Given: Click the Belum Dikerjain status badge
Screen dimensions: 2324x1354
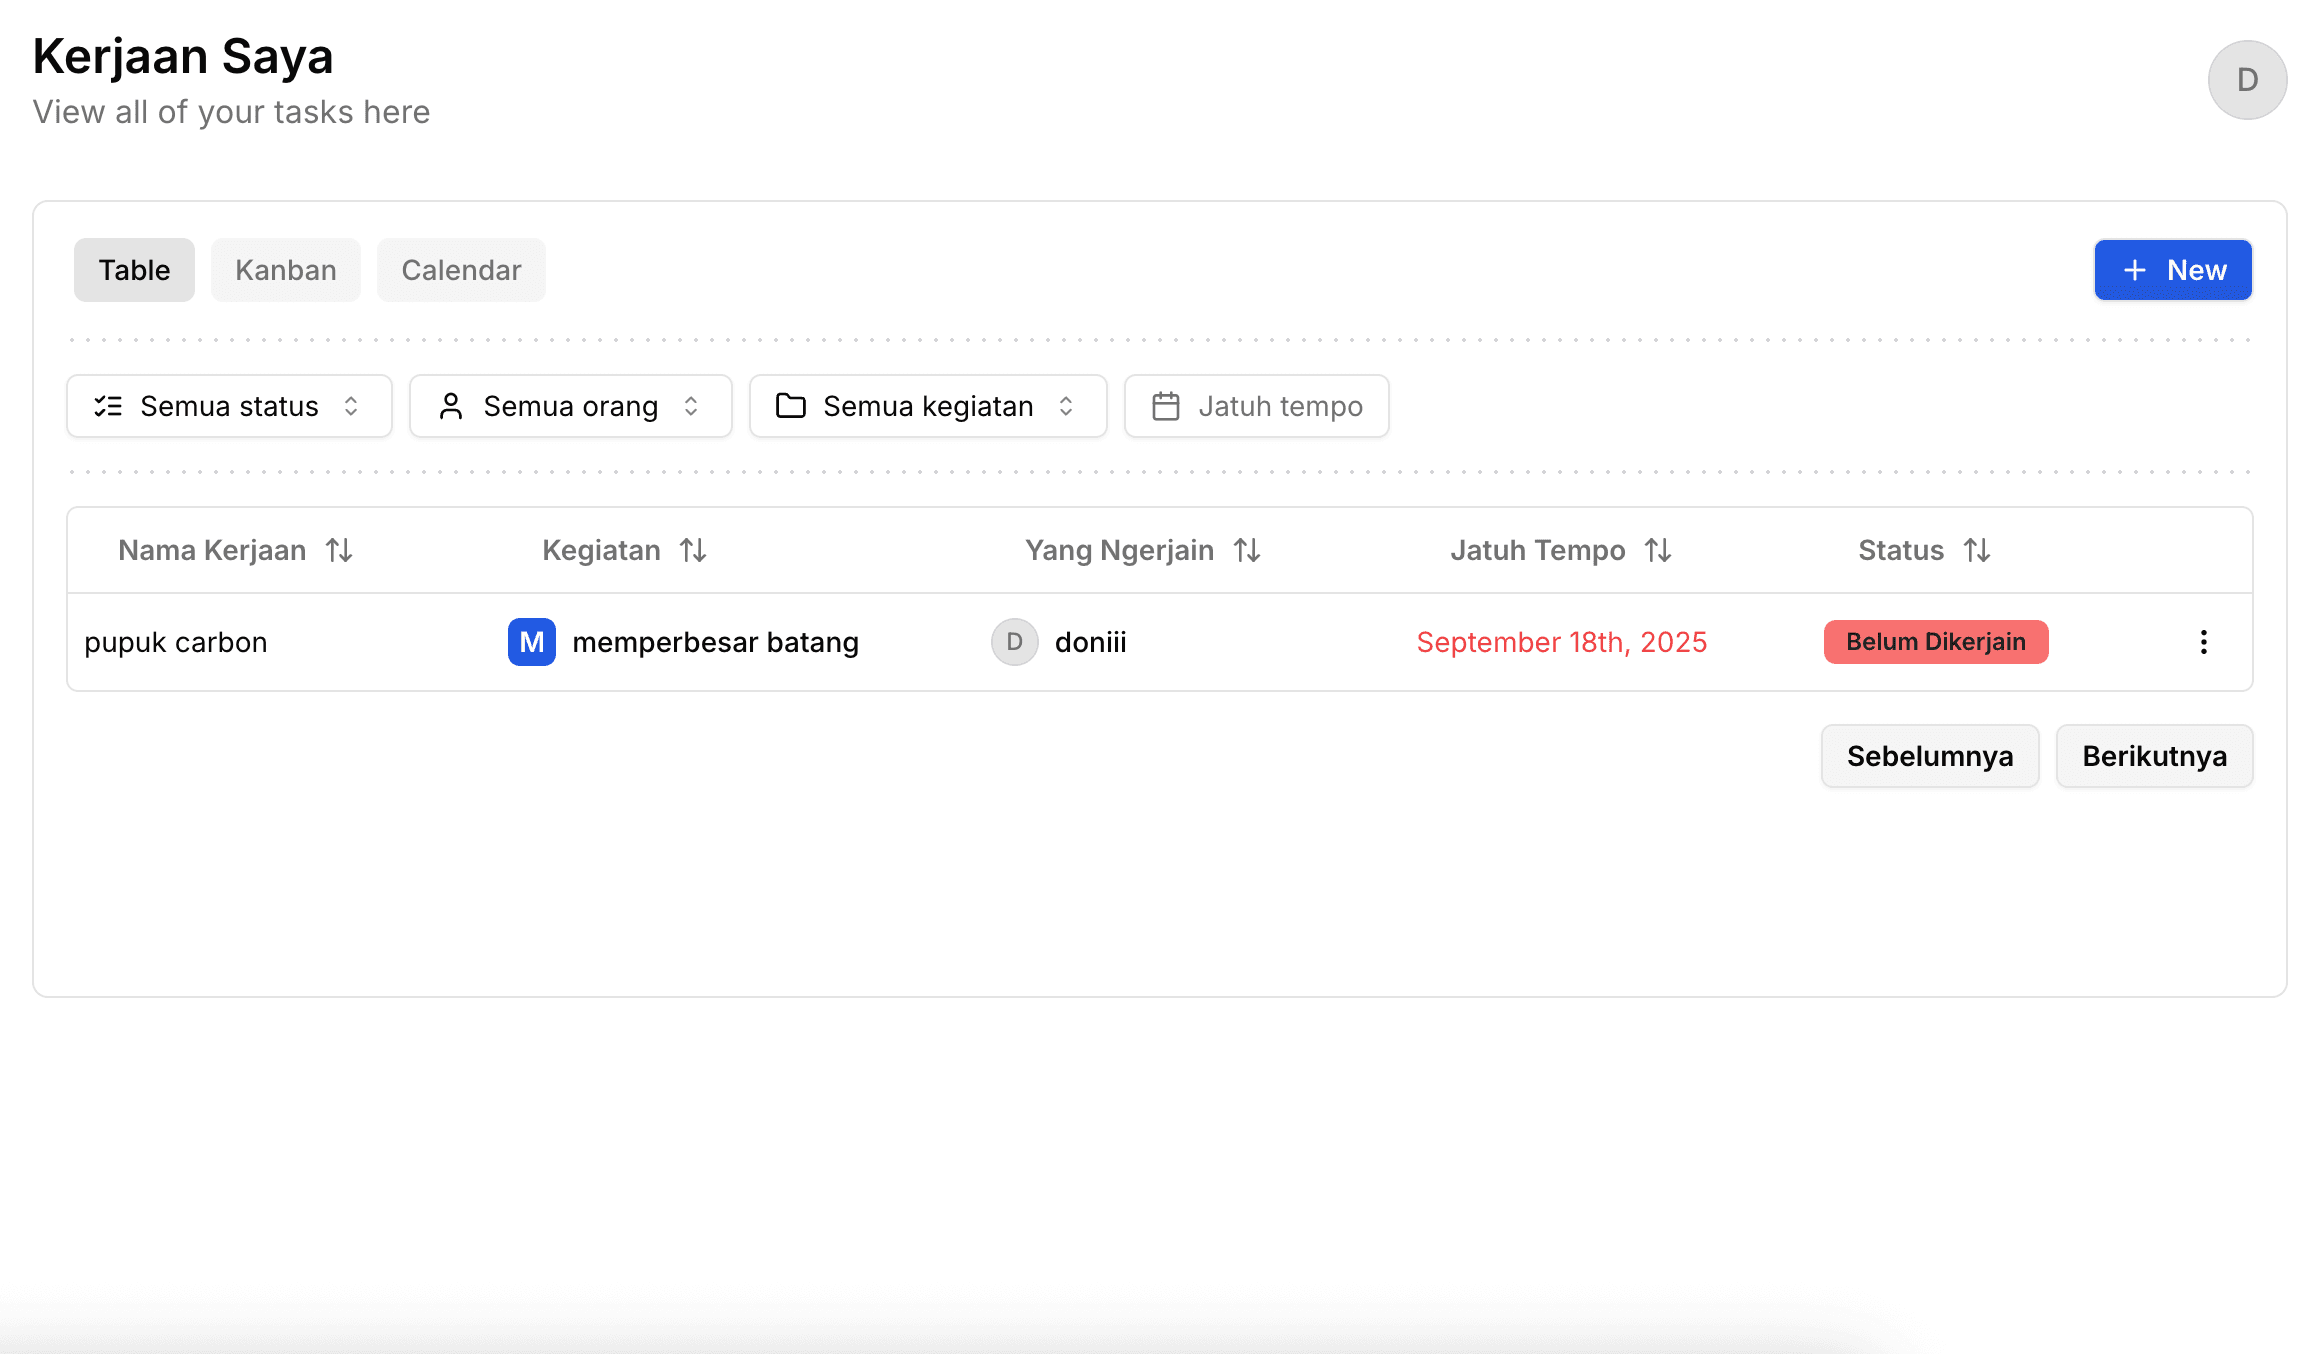Looking at the screenshot, I should 1936,642.
